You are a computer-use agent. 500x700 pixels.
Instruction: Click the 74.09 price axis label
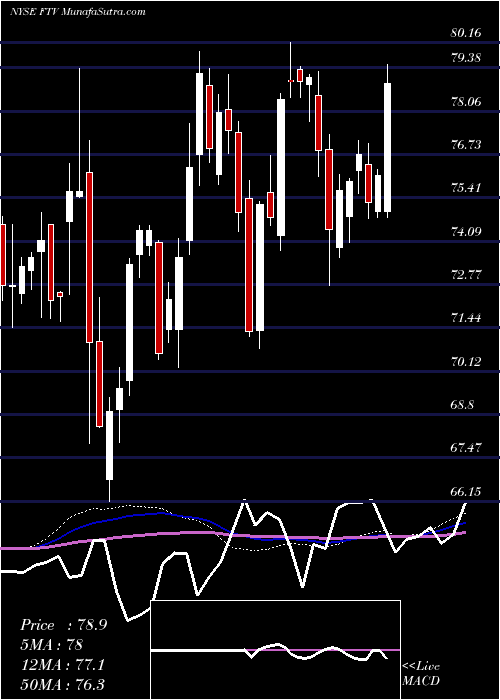click(x=467, y=231)
